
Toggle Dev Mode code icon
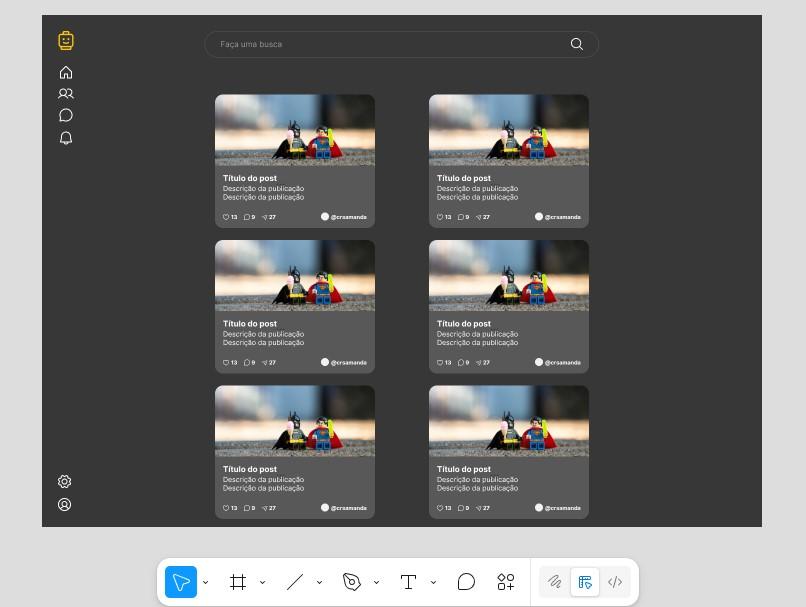pos(615,582)
